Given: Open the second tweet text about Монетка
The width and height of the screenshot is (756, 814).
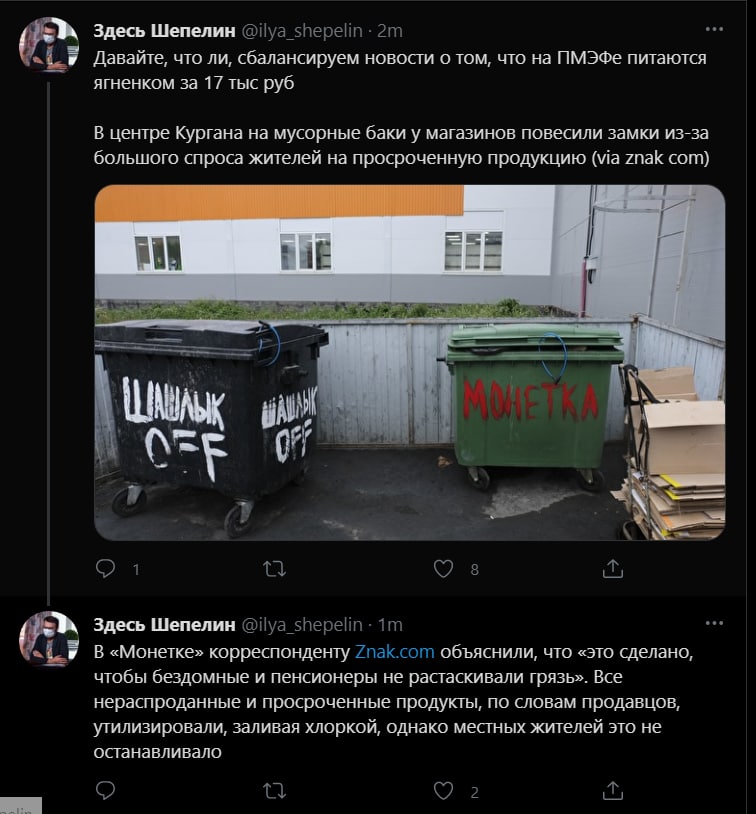Looking at the screenshot, I should pos(393,701).
